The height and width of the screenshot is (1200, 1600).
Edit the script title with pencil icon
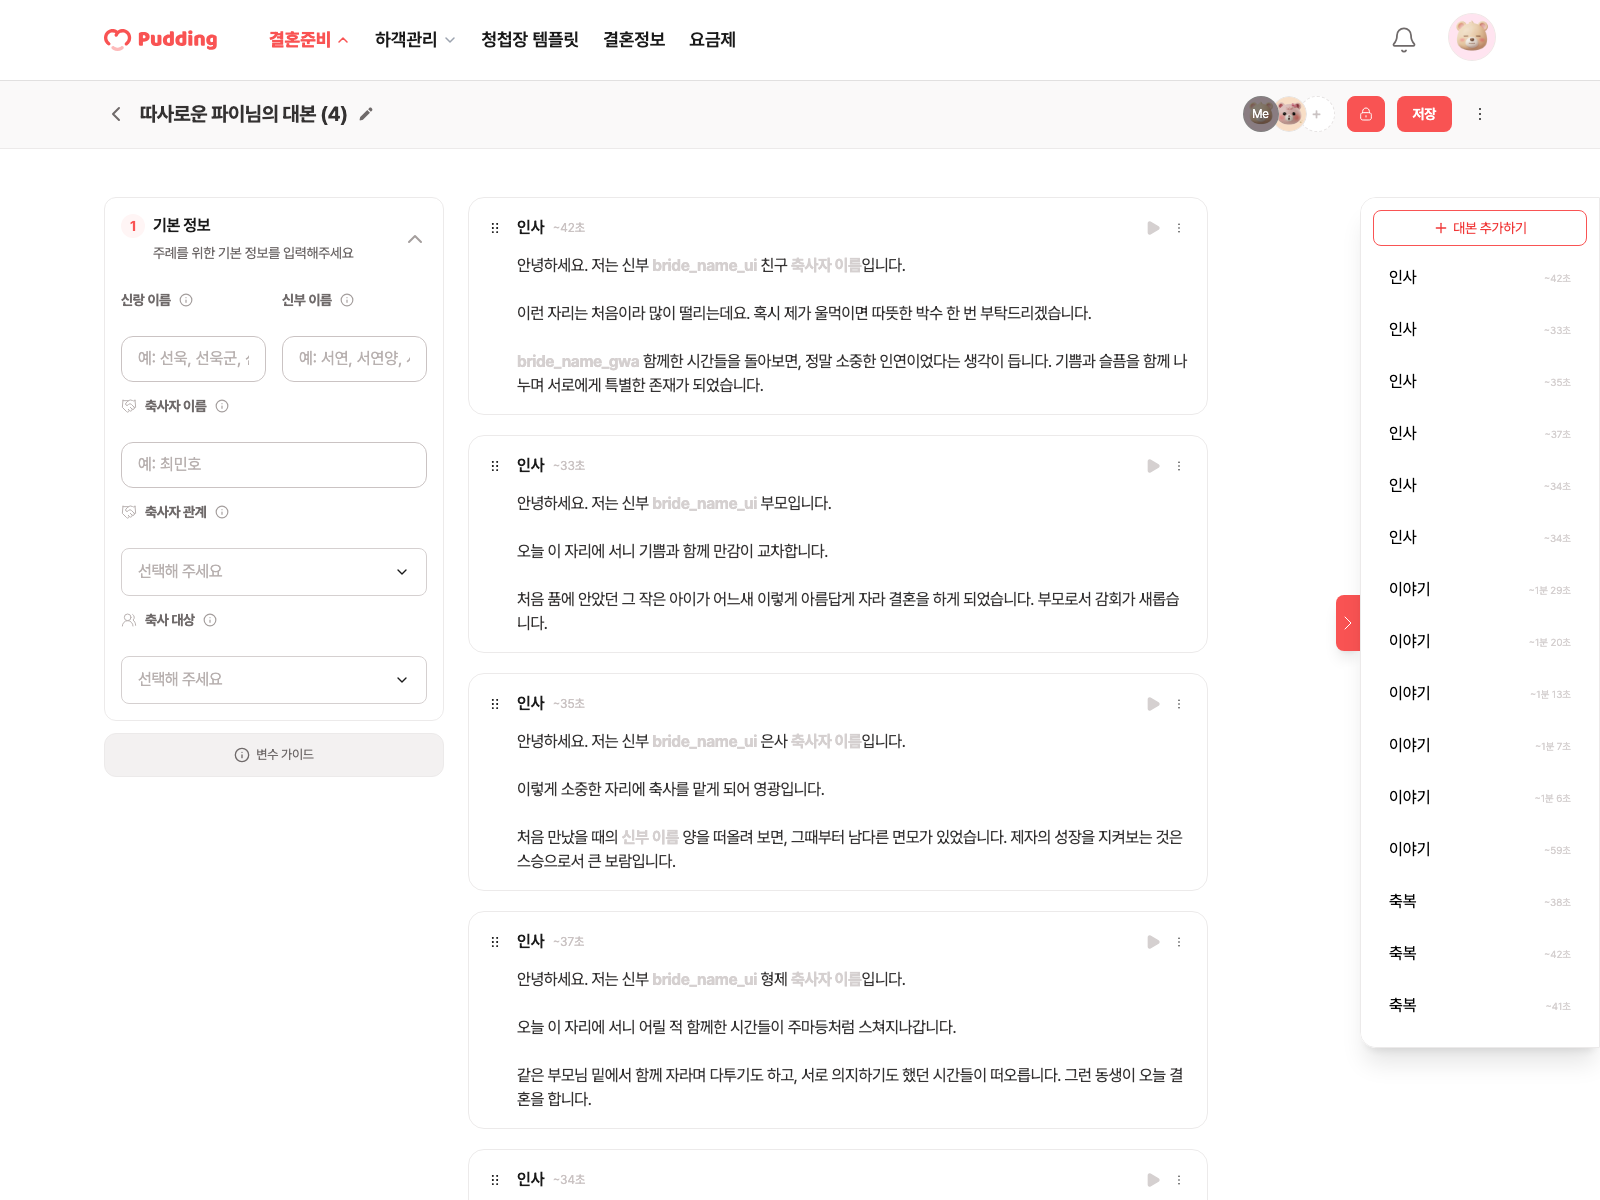(366, 114)
